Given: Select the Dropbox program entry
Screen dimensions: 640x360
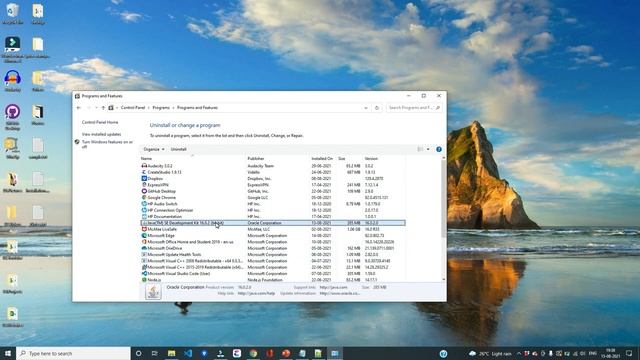Looking at the screenshot, I should tap(273, 178).
